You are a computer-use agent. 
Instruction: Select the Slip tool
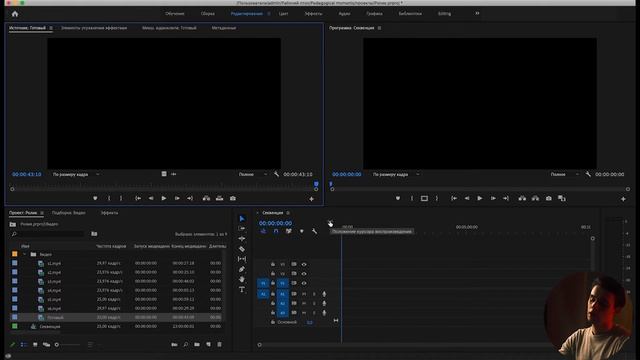pos(242,259)
